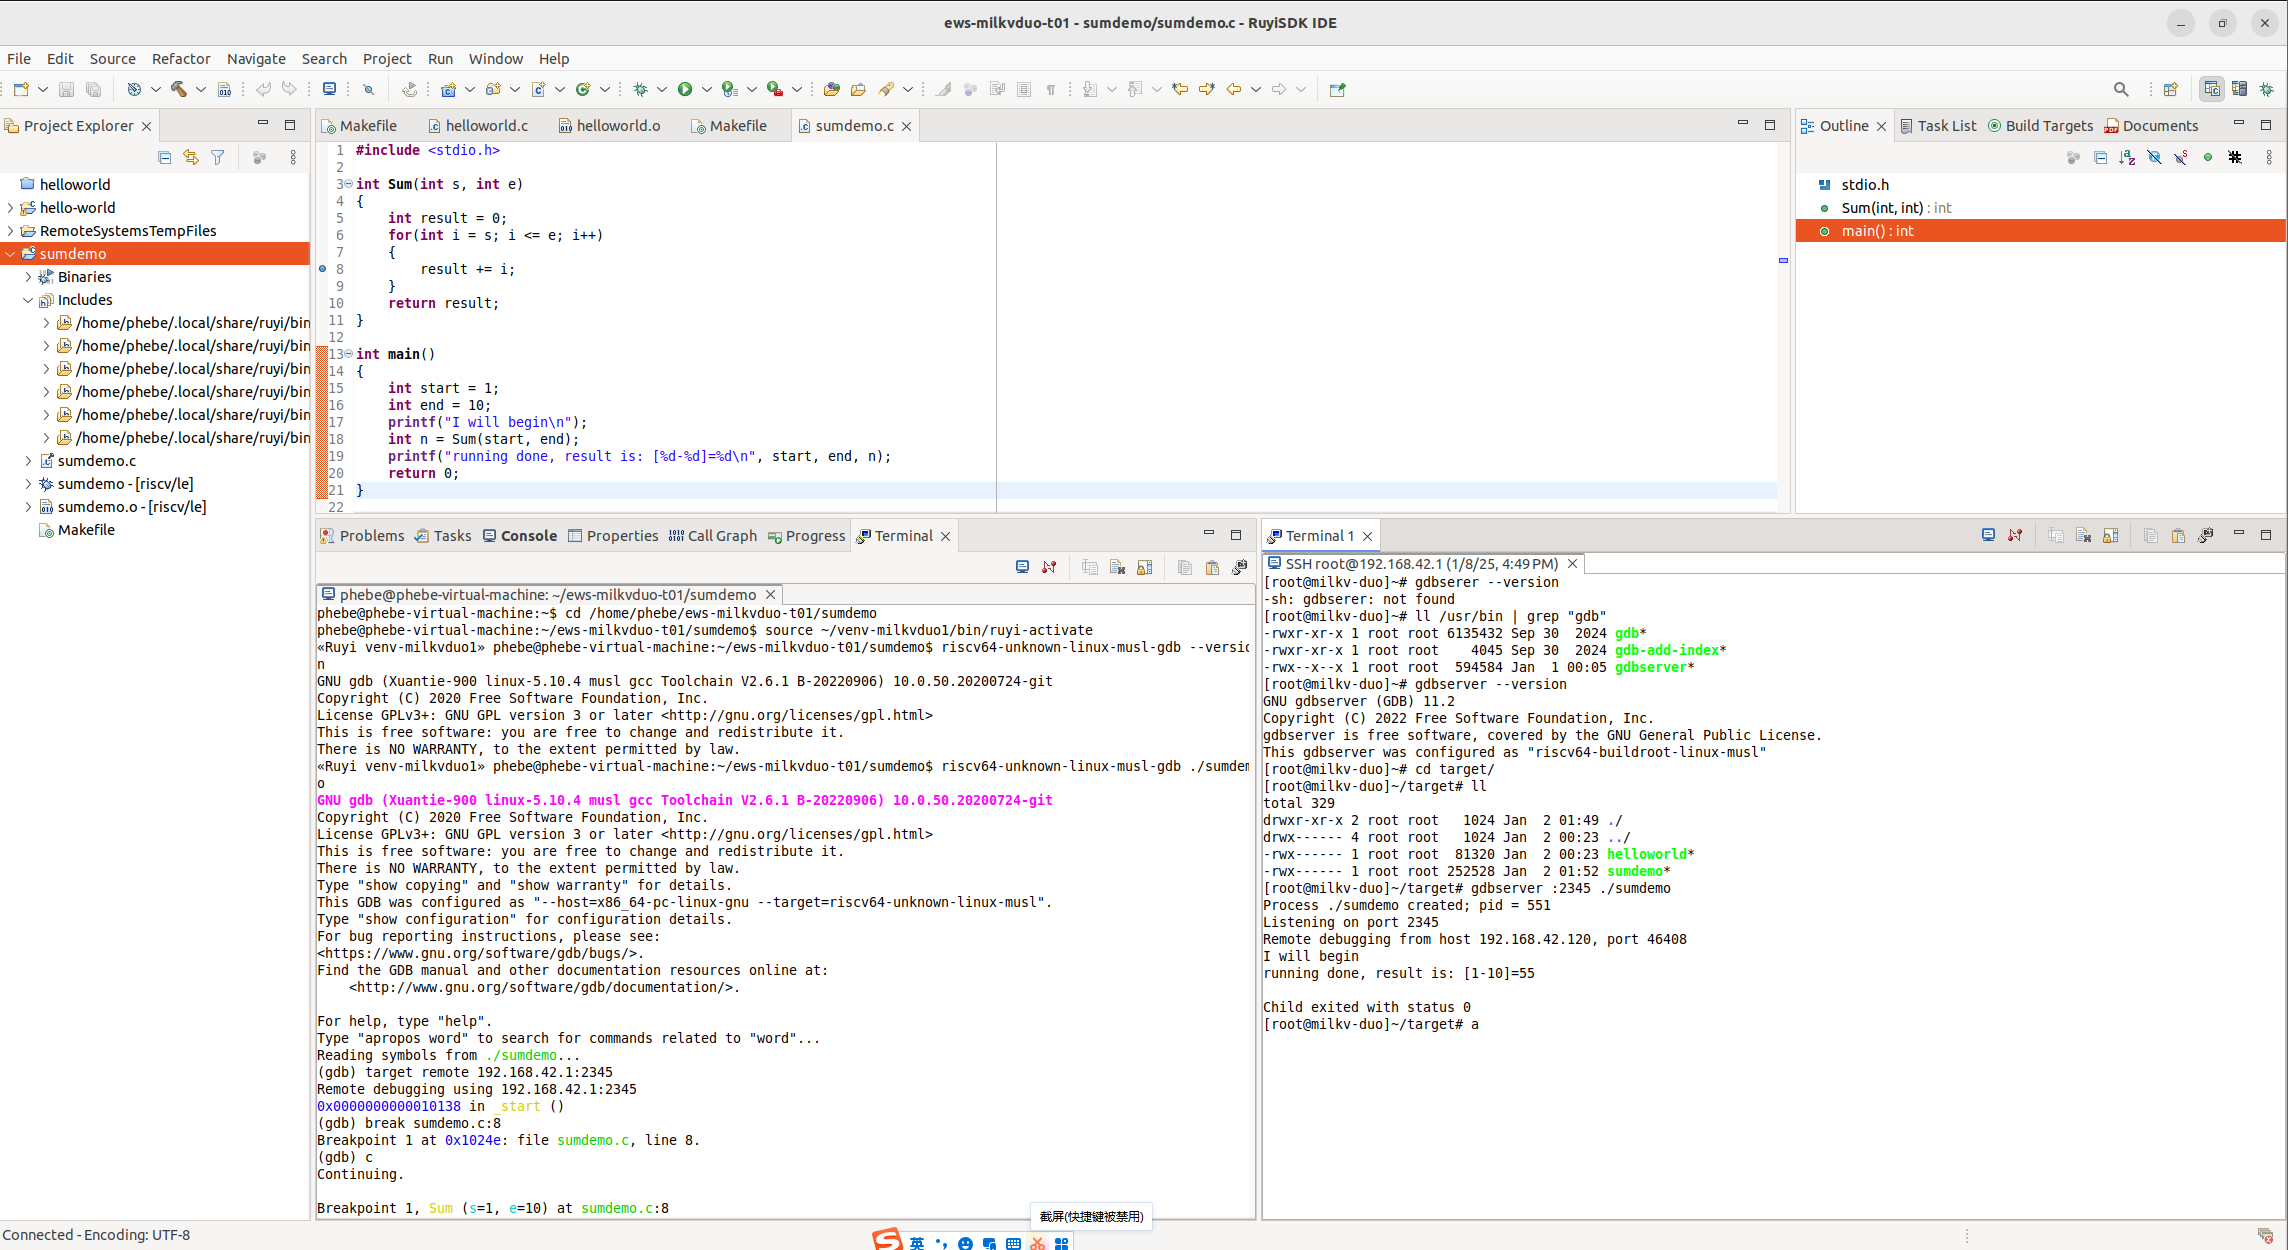
Task: Click the New wizard toolbar icon
Action: [21, 89]
